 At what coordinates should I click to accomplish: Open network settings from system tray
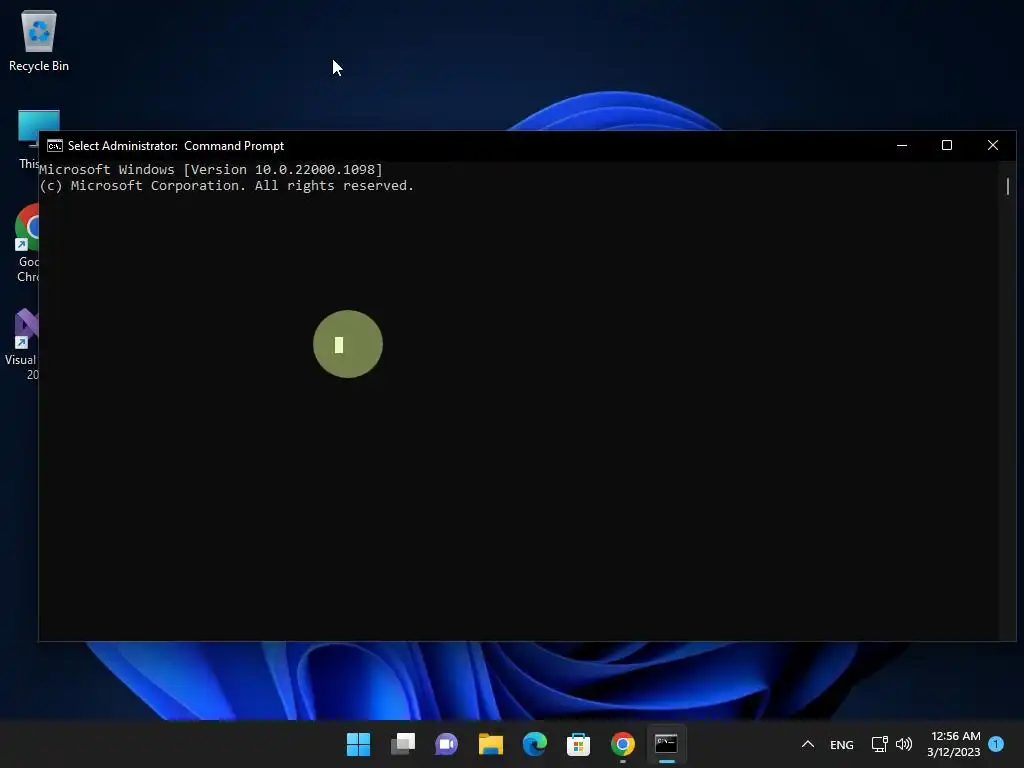click(x=880, y=744)
